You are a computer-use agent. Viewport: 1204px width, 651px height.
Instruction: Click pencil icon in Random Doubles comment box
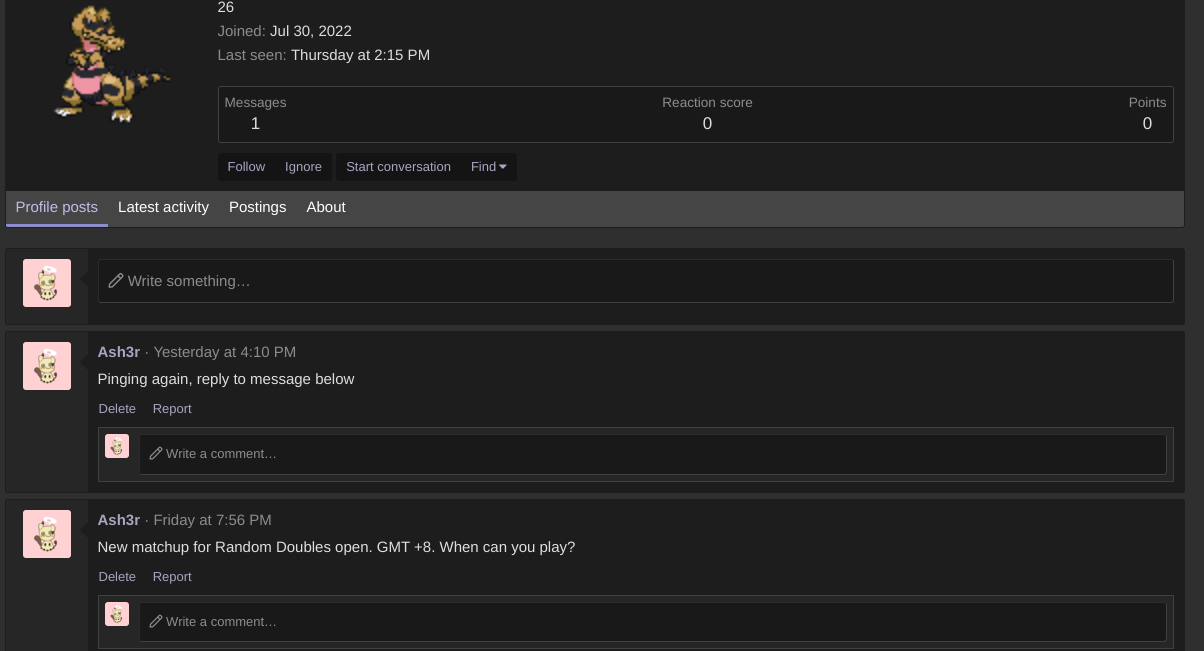point(156,622)
